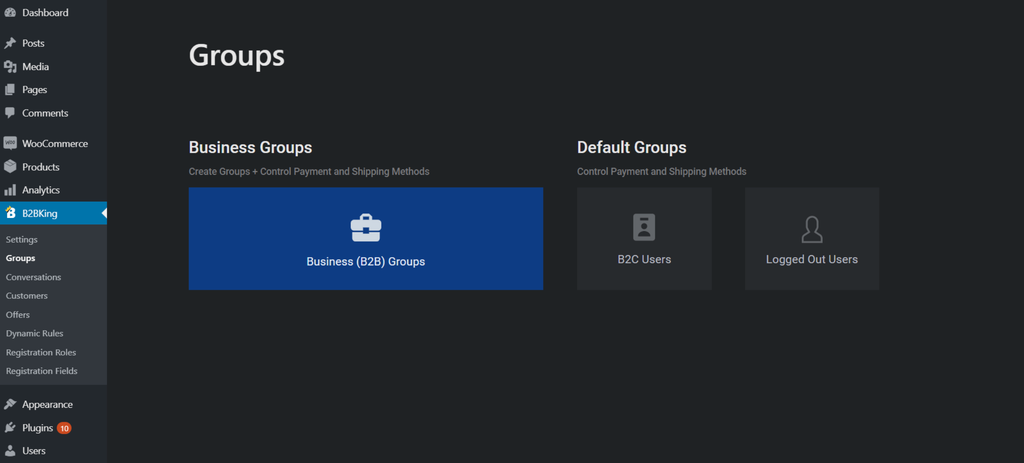Open the Users menu label
The height and width of the screenshot is (463, 1024).
(34, 451)
